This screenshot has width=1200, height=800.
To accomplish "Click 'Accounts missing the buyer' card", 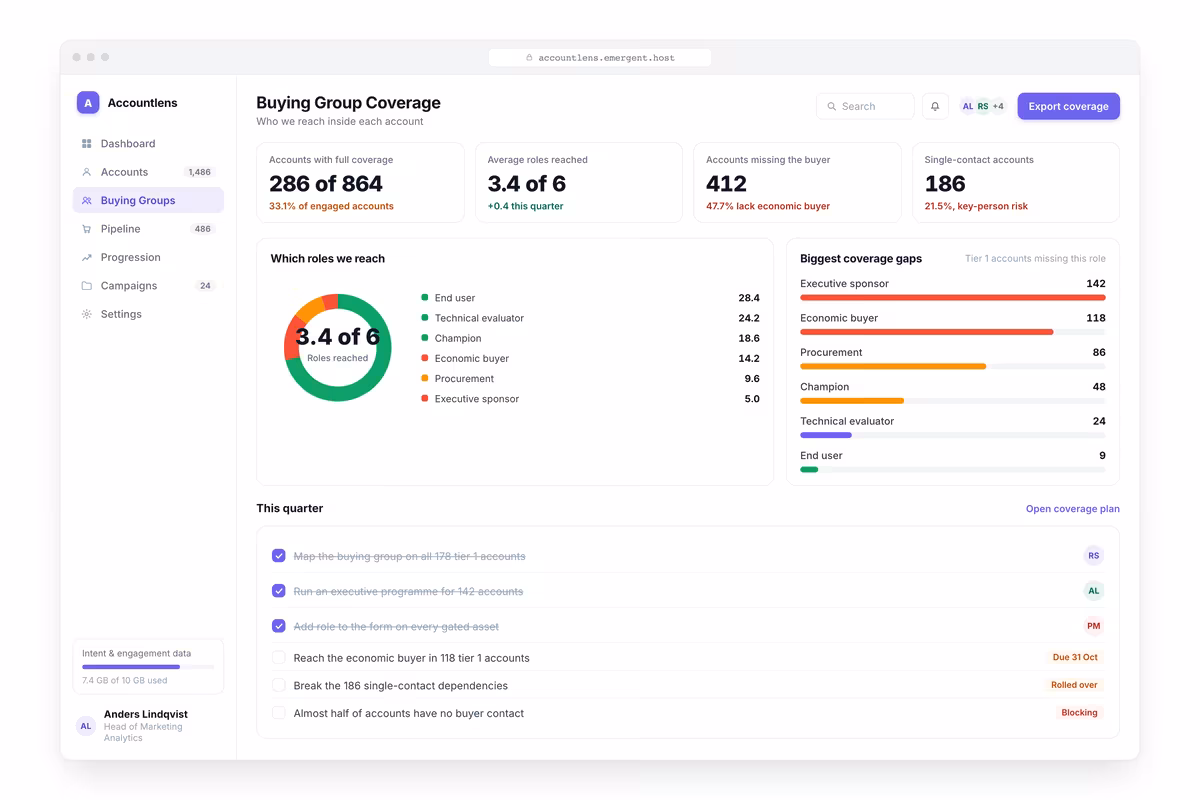I will [797, 182].
